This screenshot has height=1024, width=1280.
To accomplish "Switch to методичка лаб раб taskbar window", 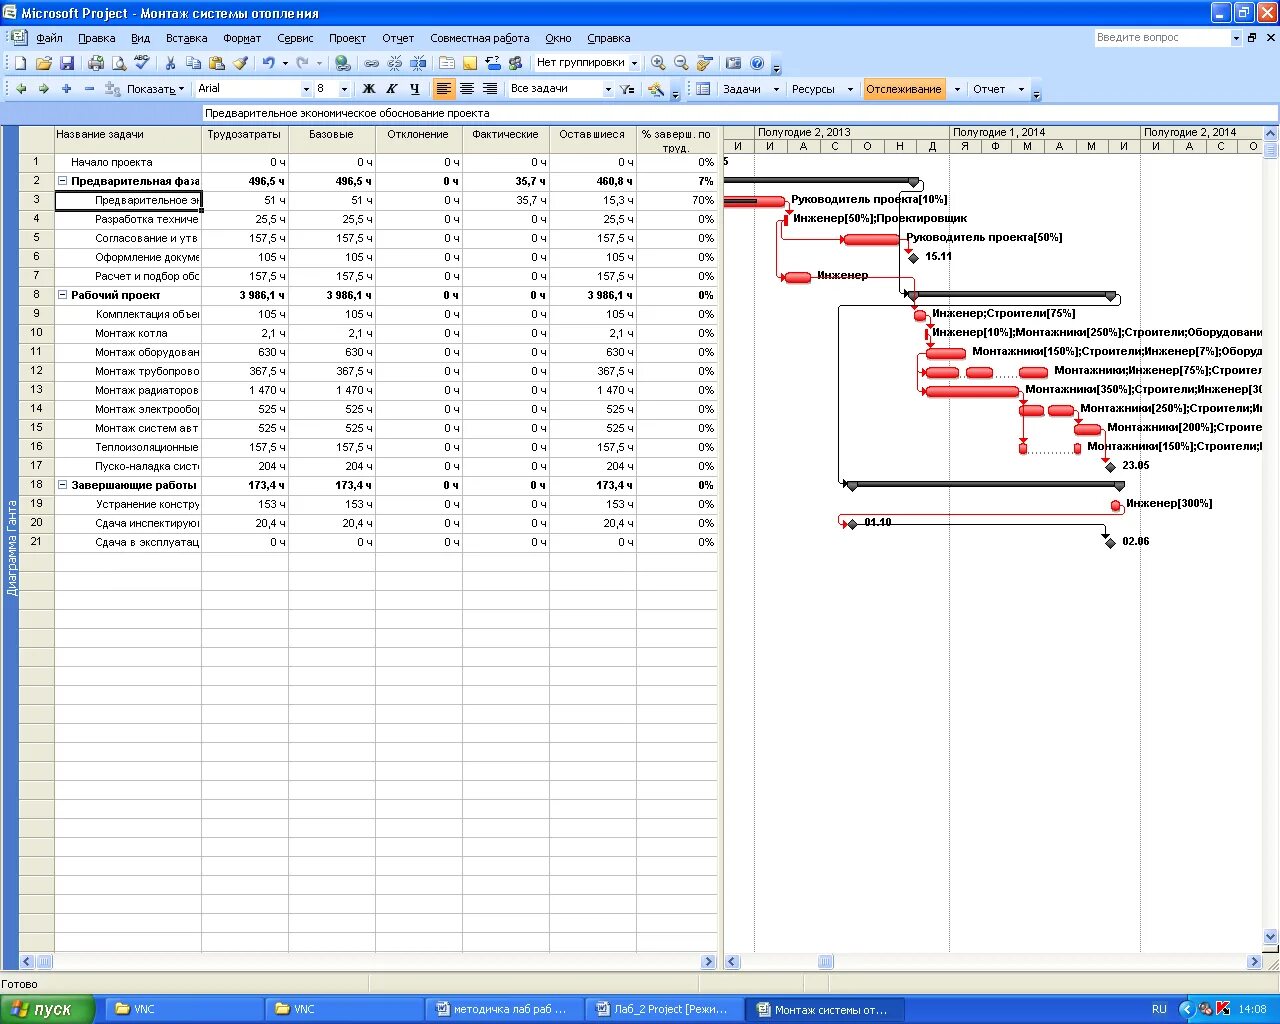I will tap(503, 1009).
